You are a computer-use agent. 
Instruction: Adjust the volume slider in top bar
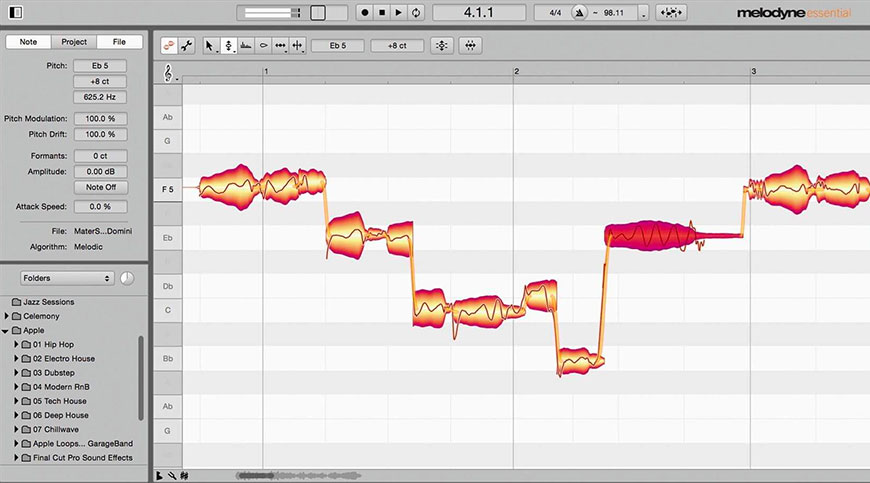pos(271,13)
